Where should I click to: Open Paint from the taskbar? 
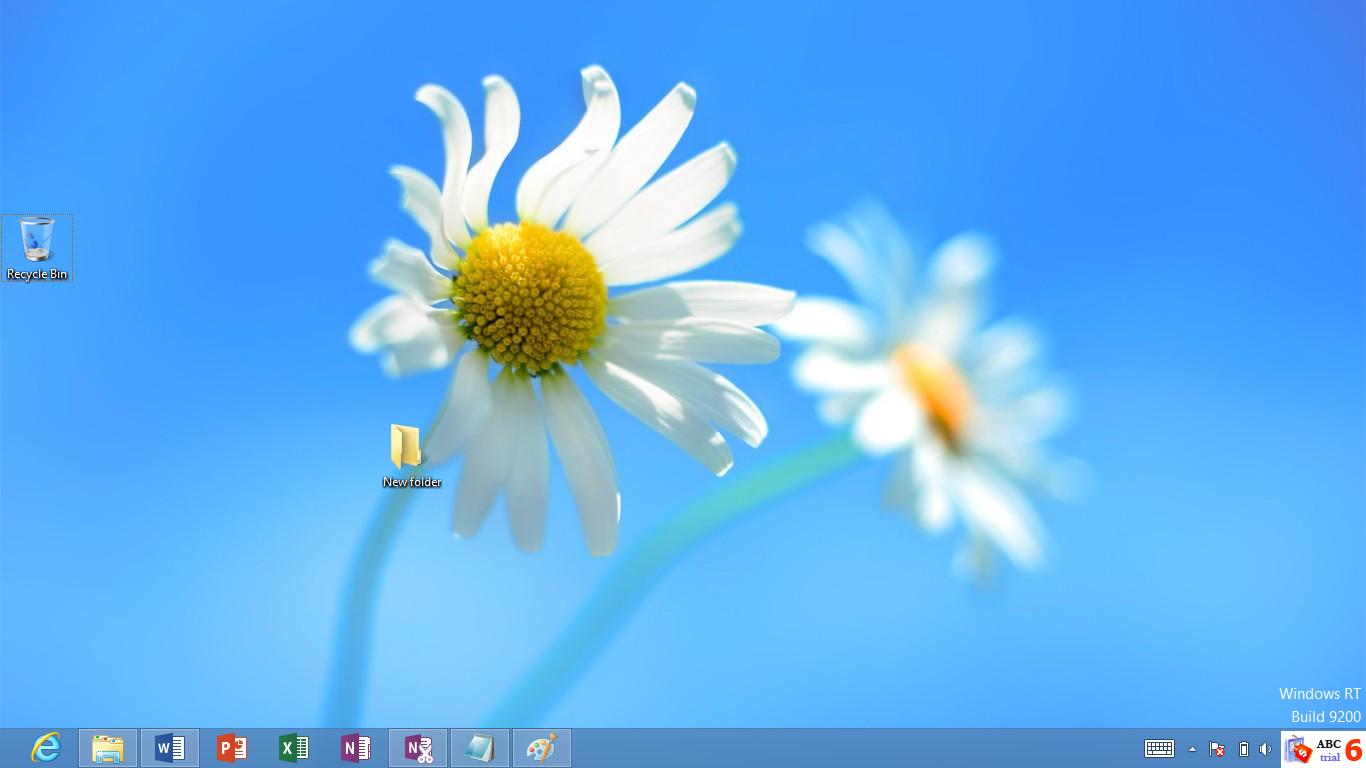pos(542,748)
